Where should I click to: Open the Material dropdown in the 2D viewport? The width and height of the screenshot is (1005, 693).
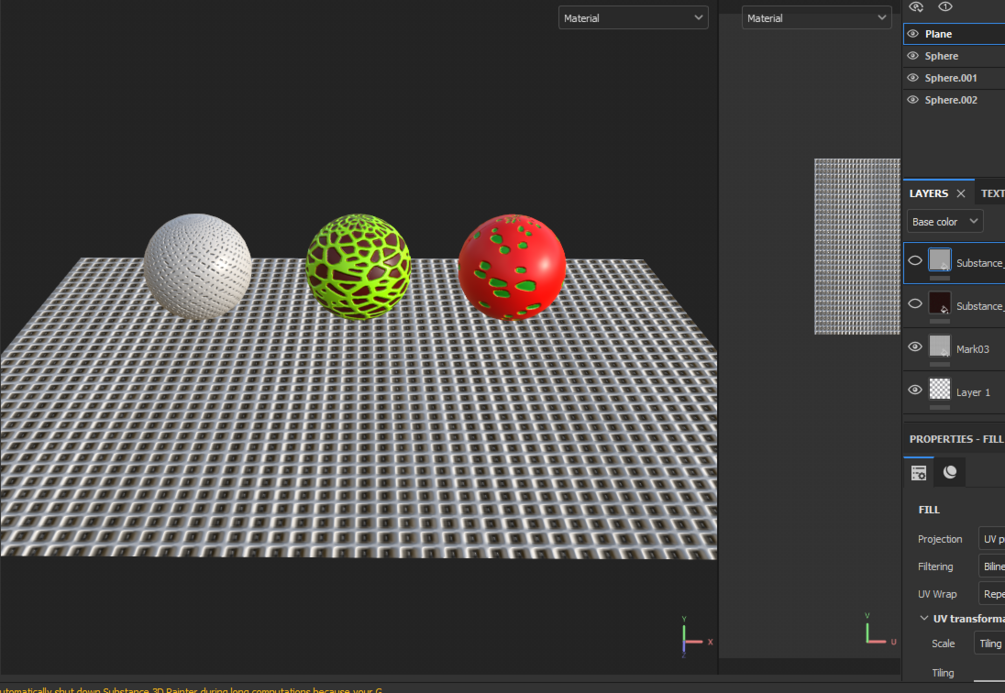[817, 18]
